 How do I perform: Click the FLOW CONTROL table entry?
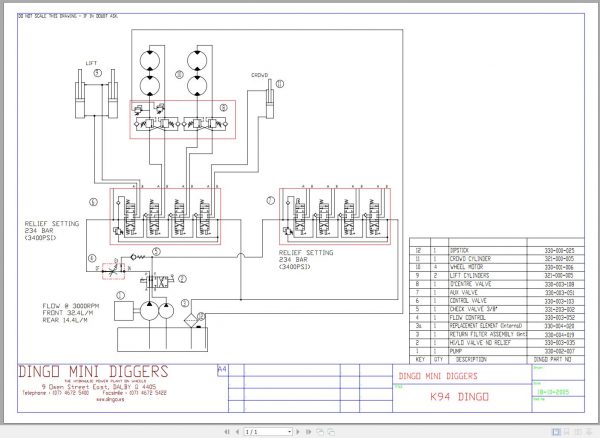click(x=468, y=318)
